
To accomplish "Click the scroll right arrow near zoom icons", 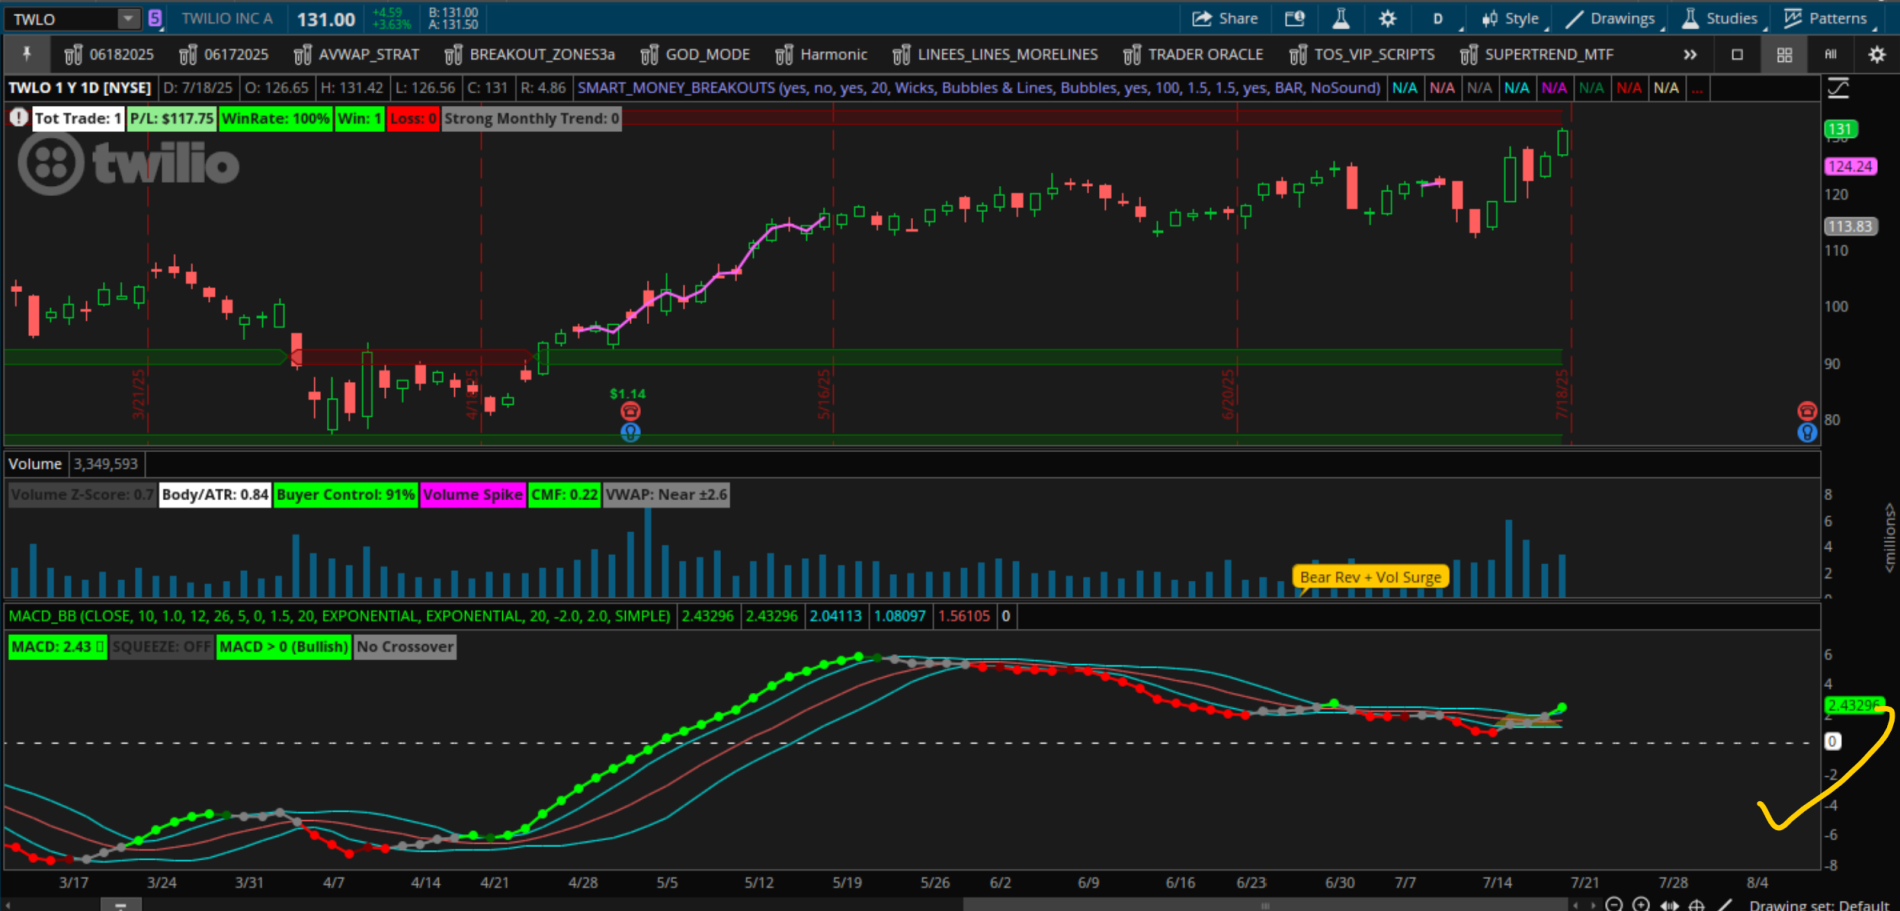I will coord(1592,905).
